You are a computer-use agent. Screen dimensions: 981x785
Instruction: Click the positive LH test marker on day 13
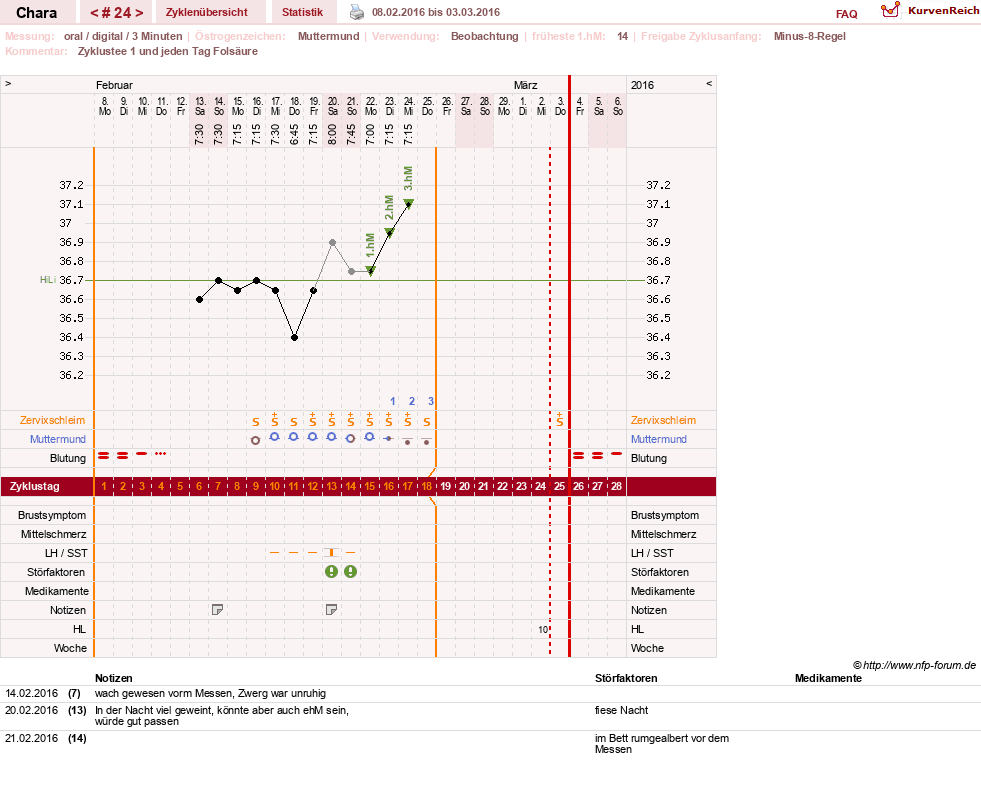coord(332,552)
